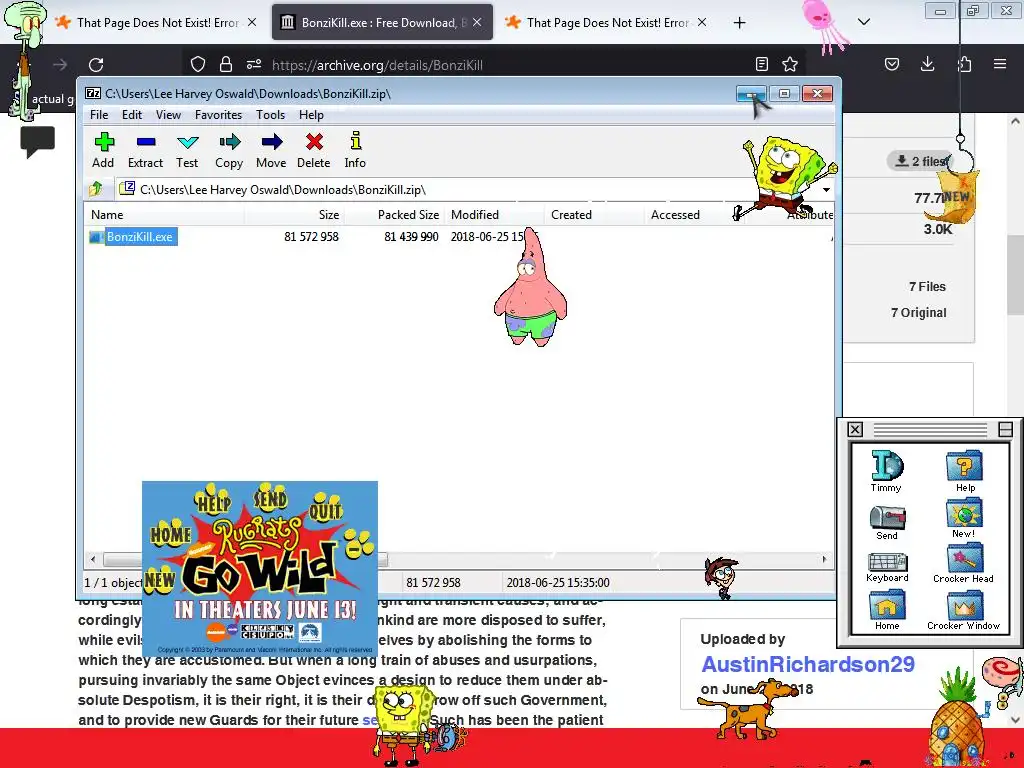
Task: Click the horizontal scrollbar right arrow
Action: [x=825, y=559]
